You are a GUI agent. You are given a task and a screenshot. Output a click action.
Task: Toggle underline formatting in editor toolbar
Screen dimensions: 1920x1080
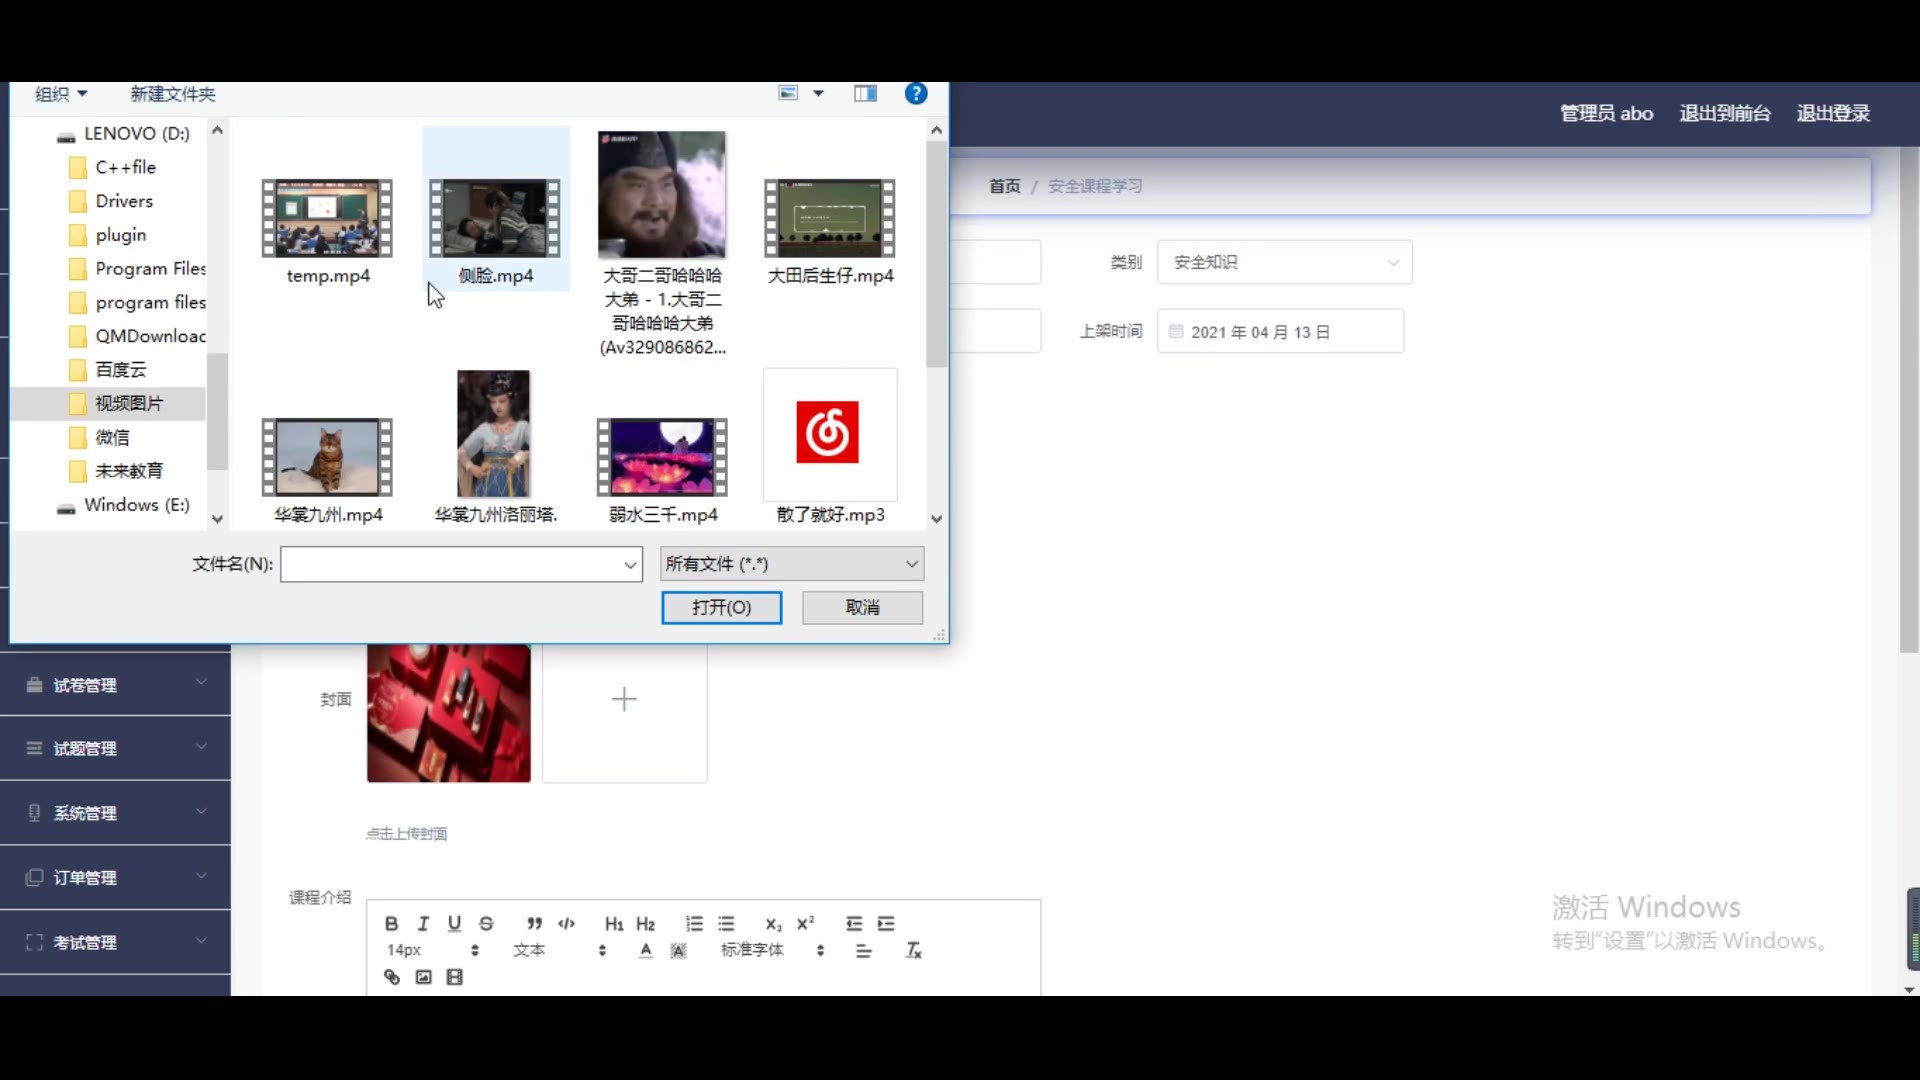pos(454,923)
